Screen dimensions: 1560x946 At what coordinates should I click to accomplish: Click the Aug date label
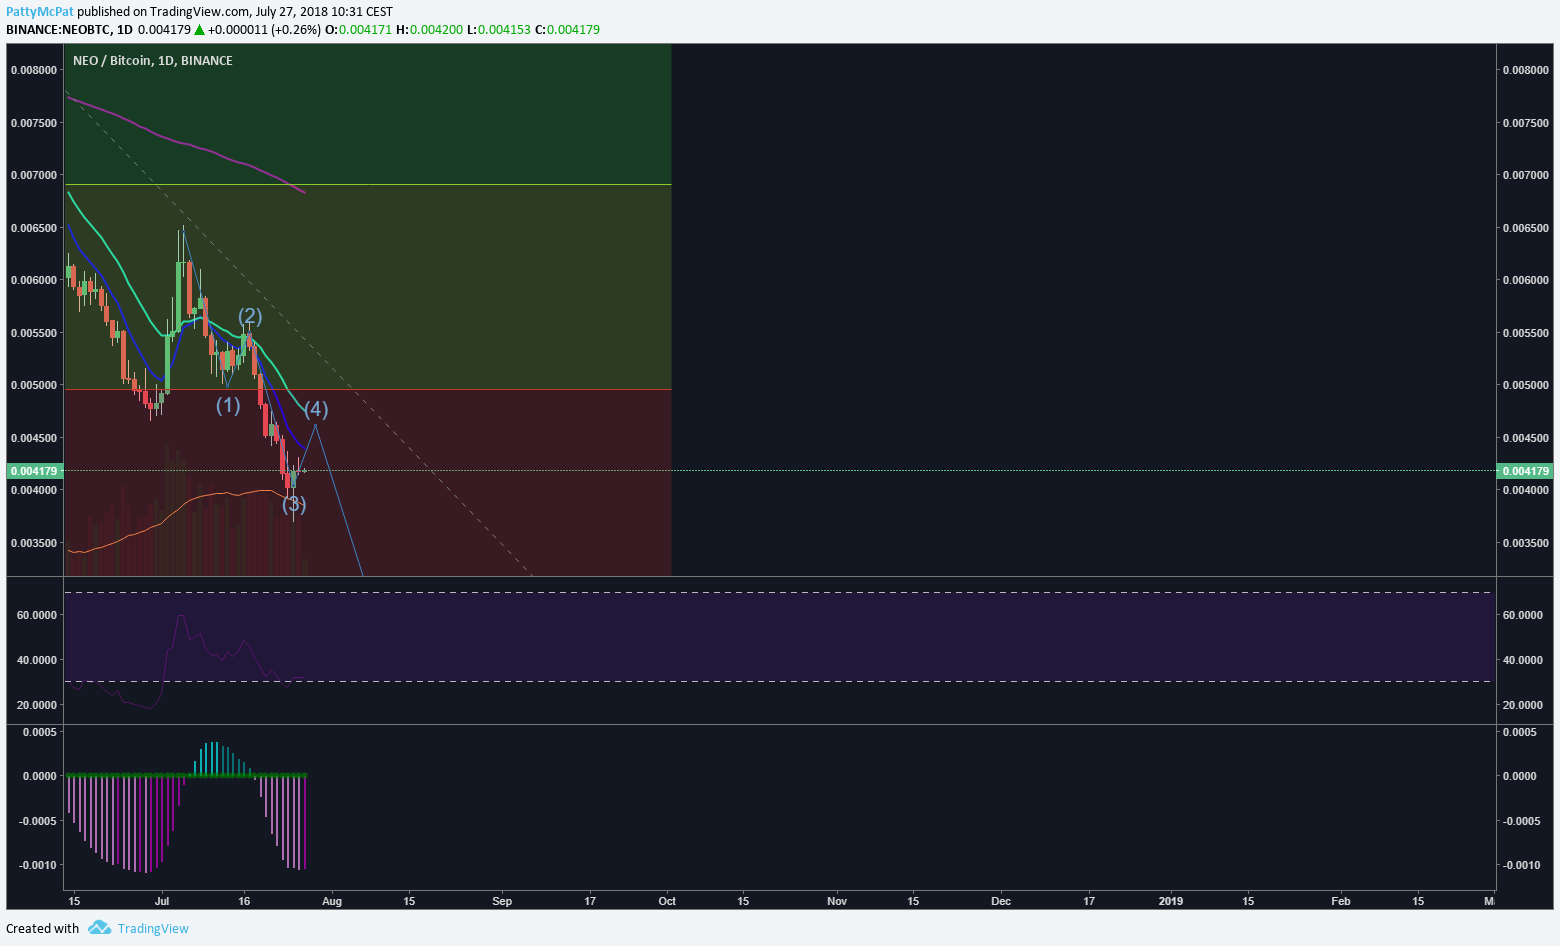(x=332, y=901)
